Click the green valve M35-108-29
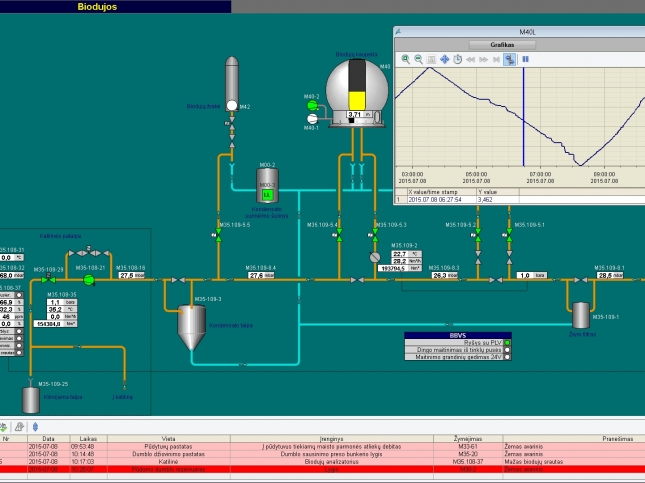The image size is (645, 483). click(49, 279)
